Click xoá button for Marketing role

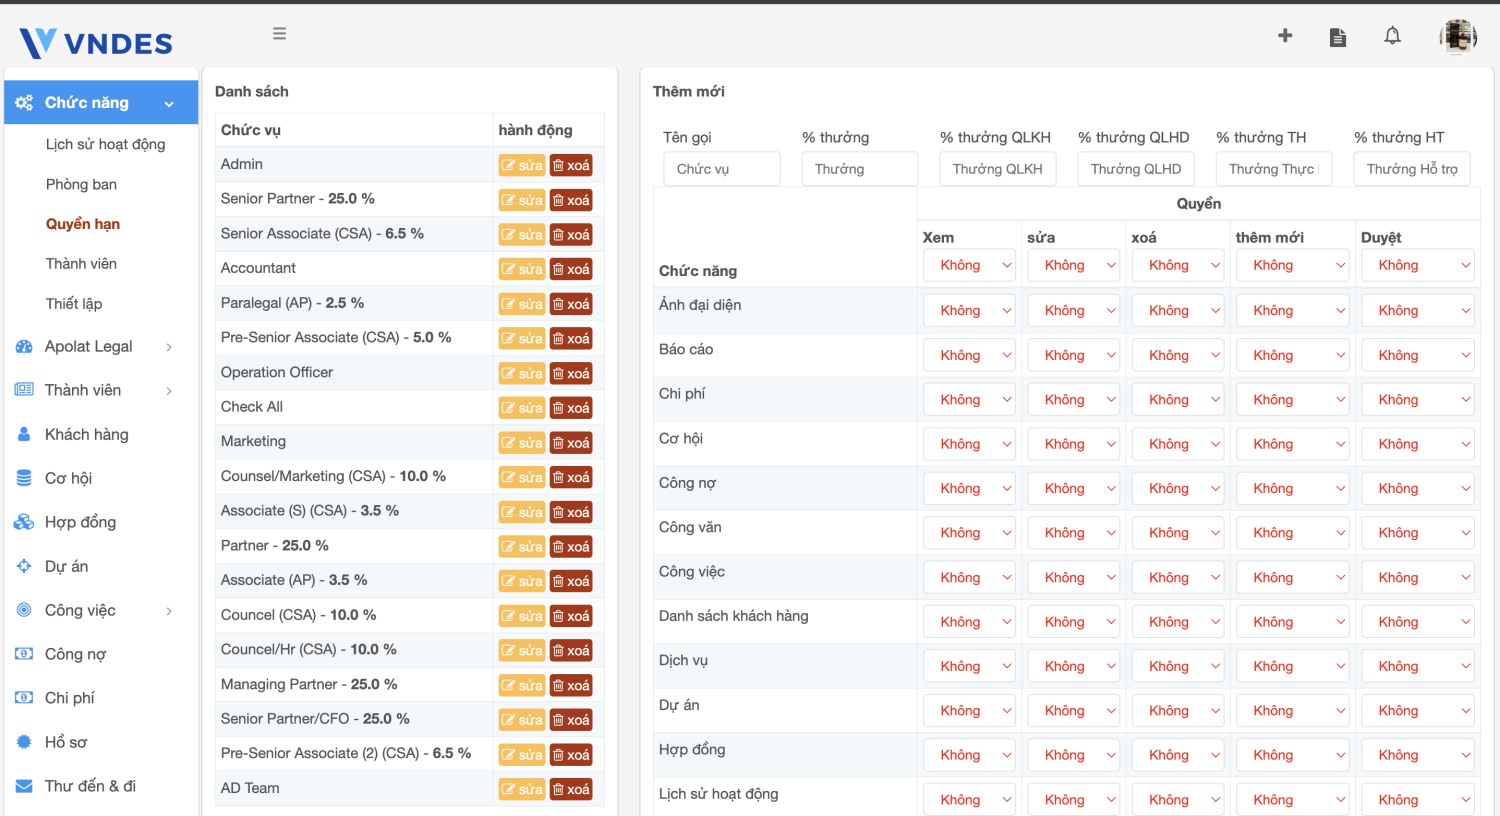(571, 443)
